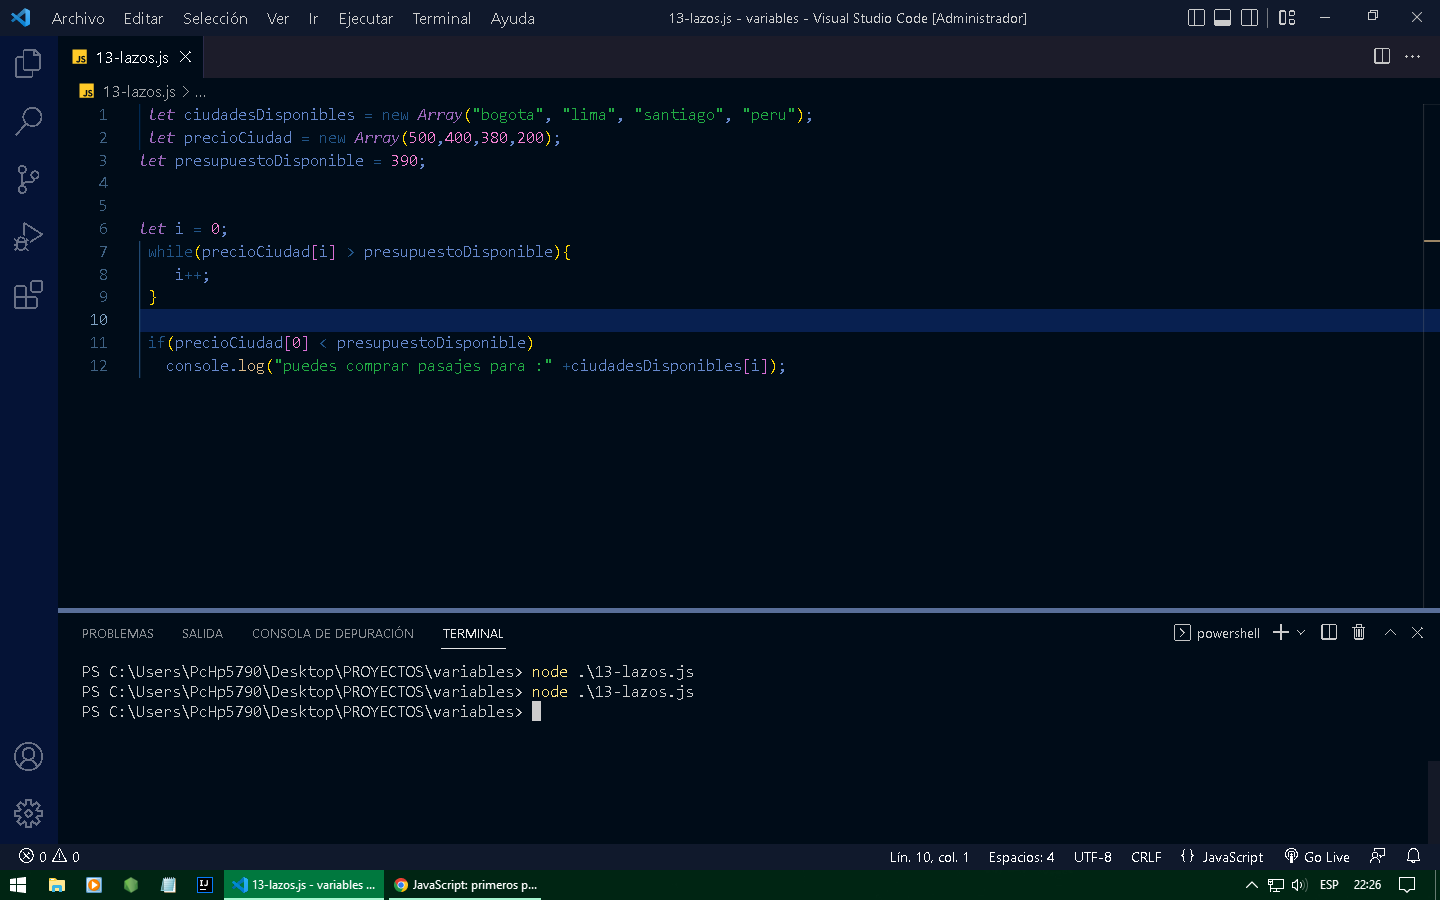Switch to the PROBLEMAS tab
Viewport: 1440px width, 900px height.
tap(118, 633)
